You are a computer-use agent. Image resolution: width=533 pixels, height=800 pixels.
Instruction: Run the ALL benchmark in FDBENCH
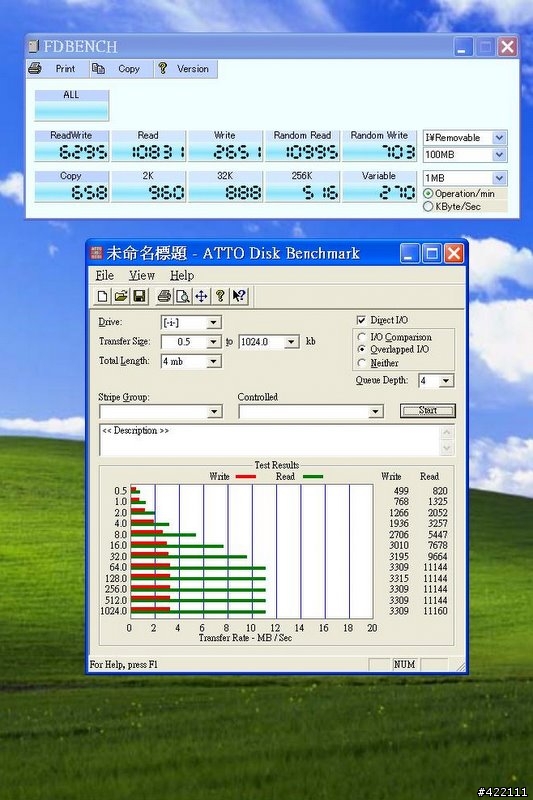click(71, 105)
